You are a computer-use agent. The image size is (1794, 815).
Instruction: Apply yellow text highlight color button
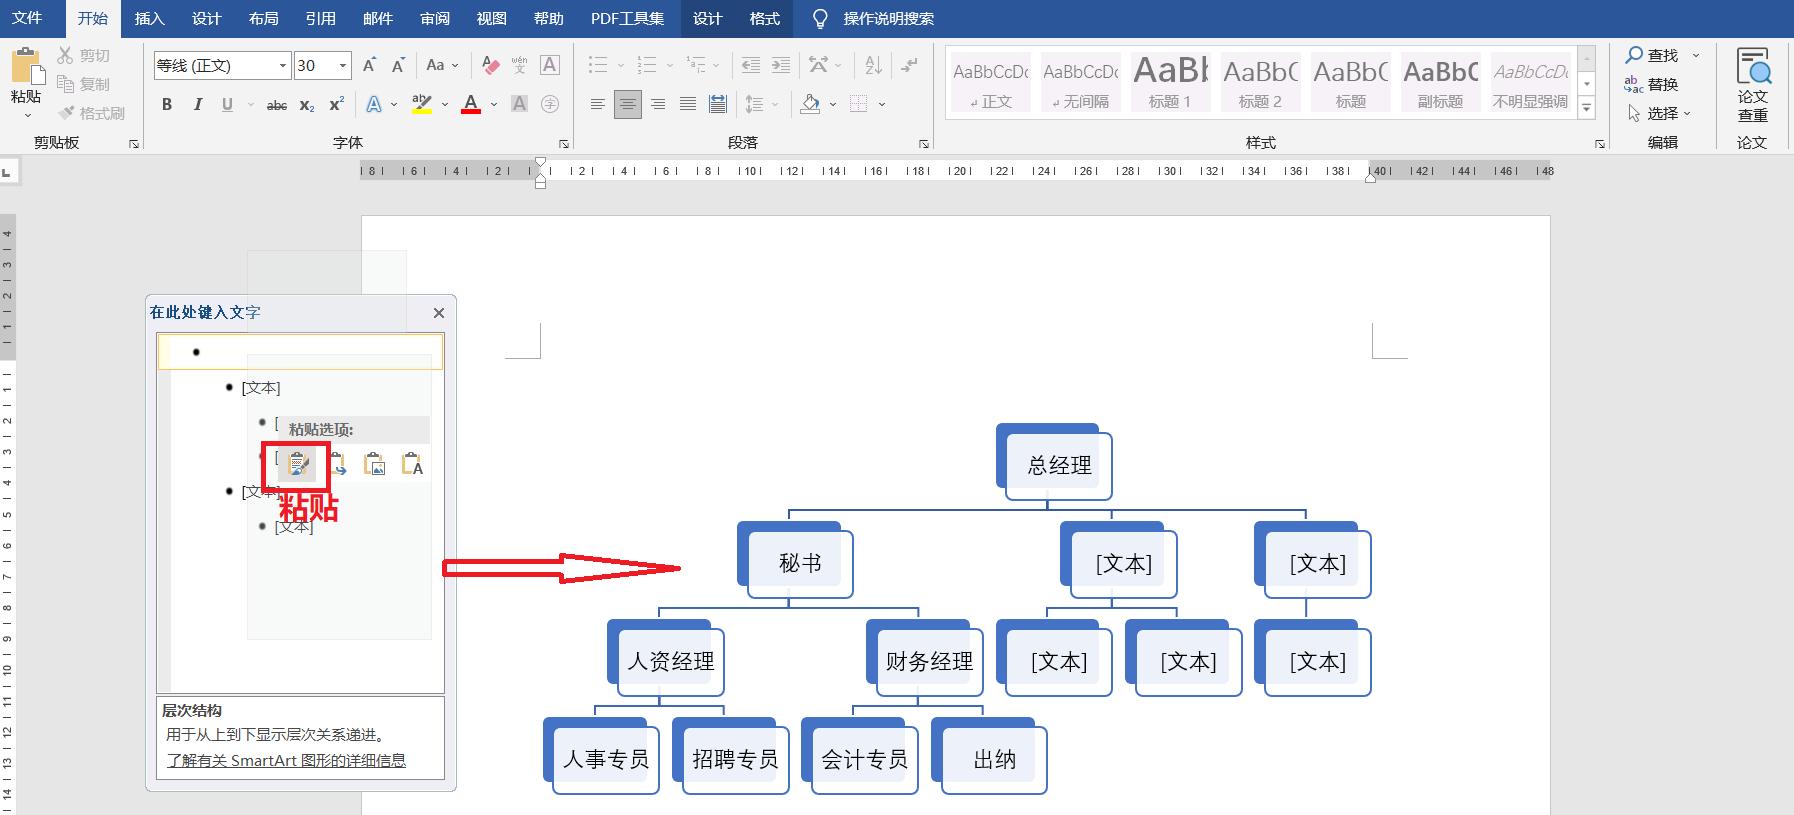(x=422, y=104)
